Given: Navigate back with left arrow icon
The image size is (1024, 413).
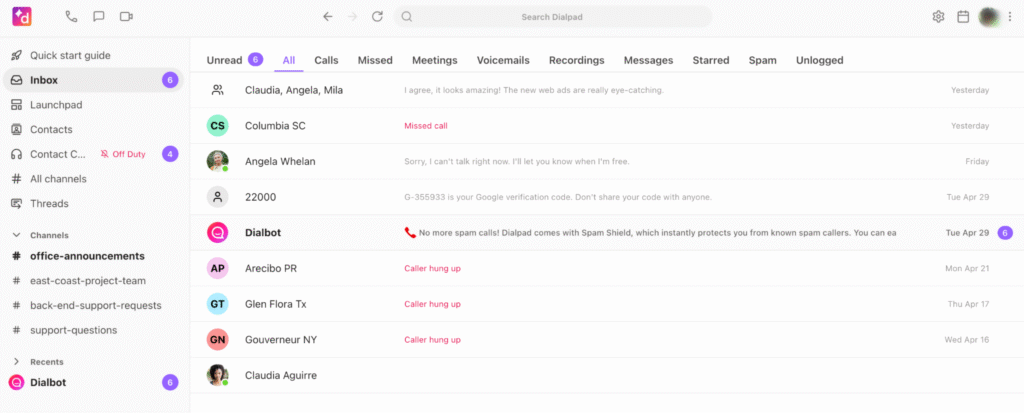Looking at the screenshot, I should pos(328,17).
